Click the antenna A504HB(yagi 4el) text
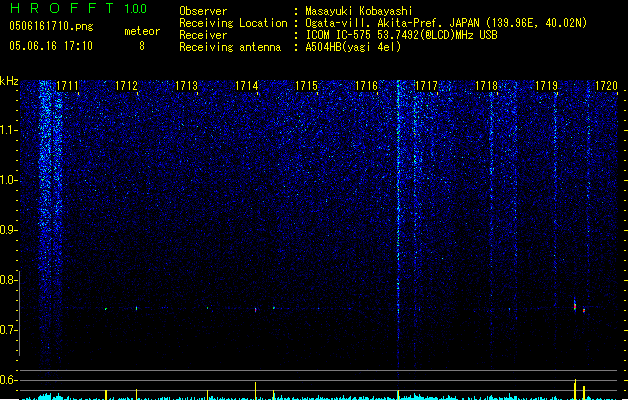 point(353,47)
